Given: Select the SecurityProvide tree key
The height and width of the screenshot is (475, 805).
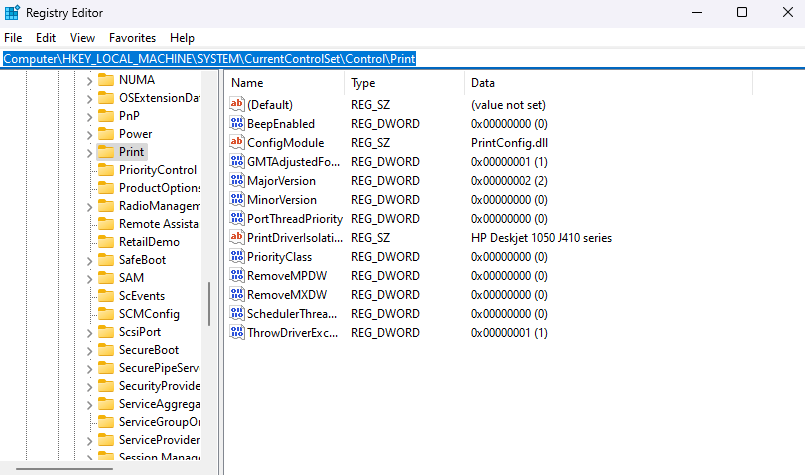Looking at the screenshot, I should pos(159,386).
